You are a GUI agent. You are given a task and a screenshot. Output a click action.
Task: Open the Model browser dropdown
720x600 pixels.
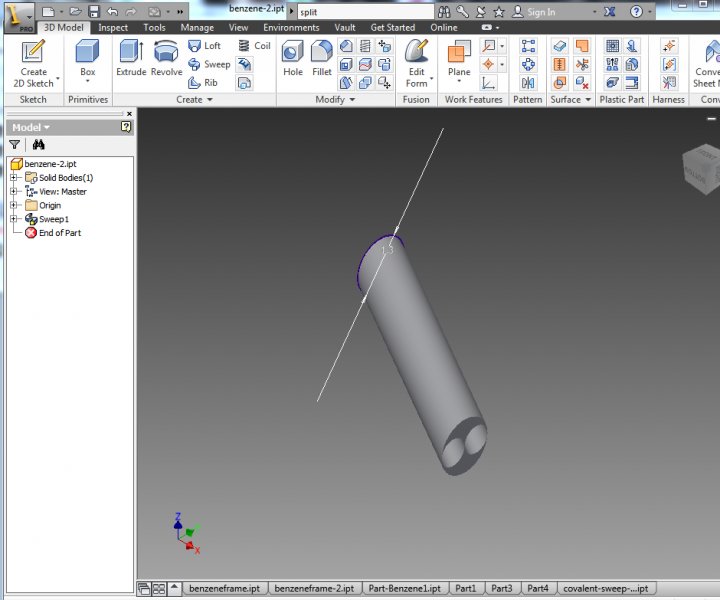pos(30,128)
